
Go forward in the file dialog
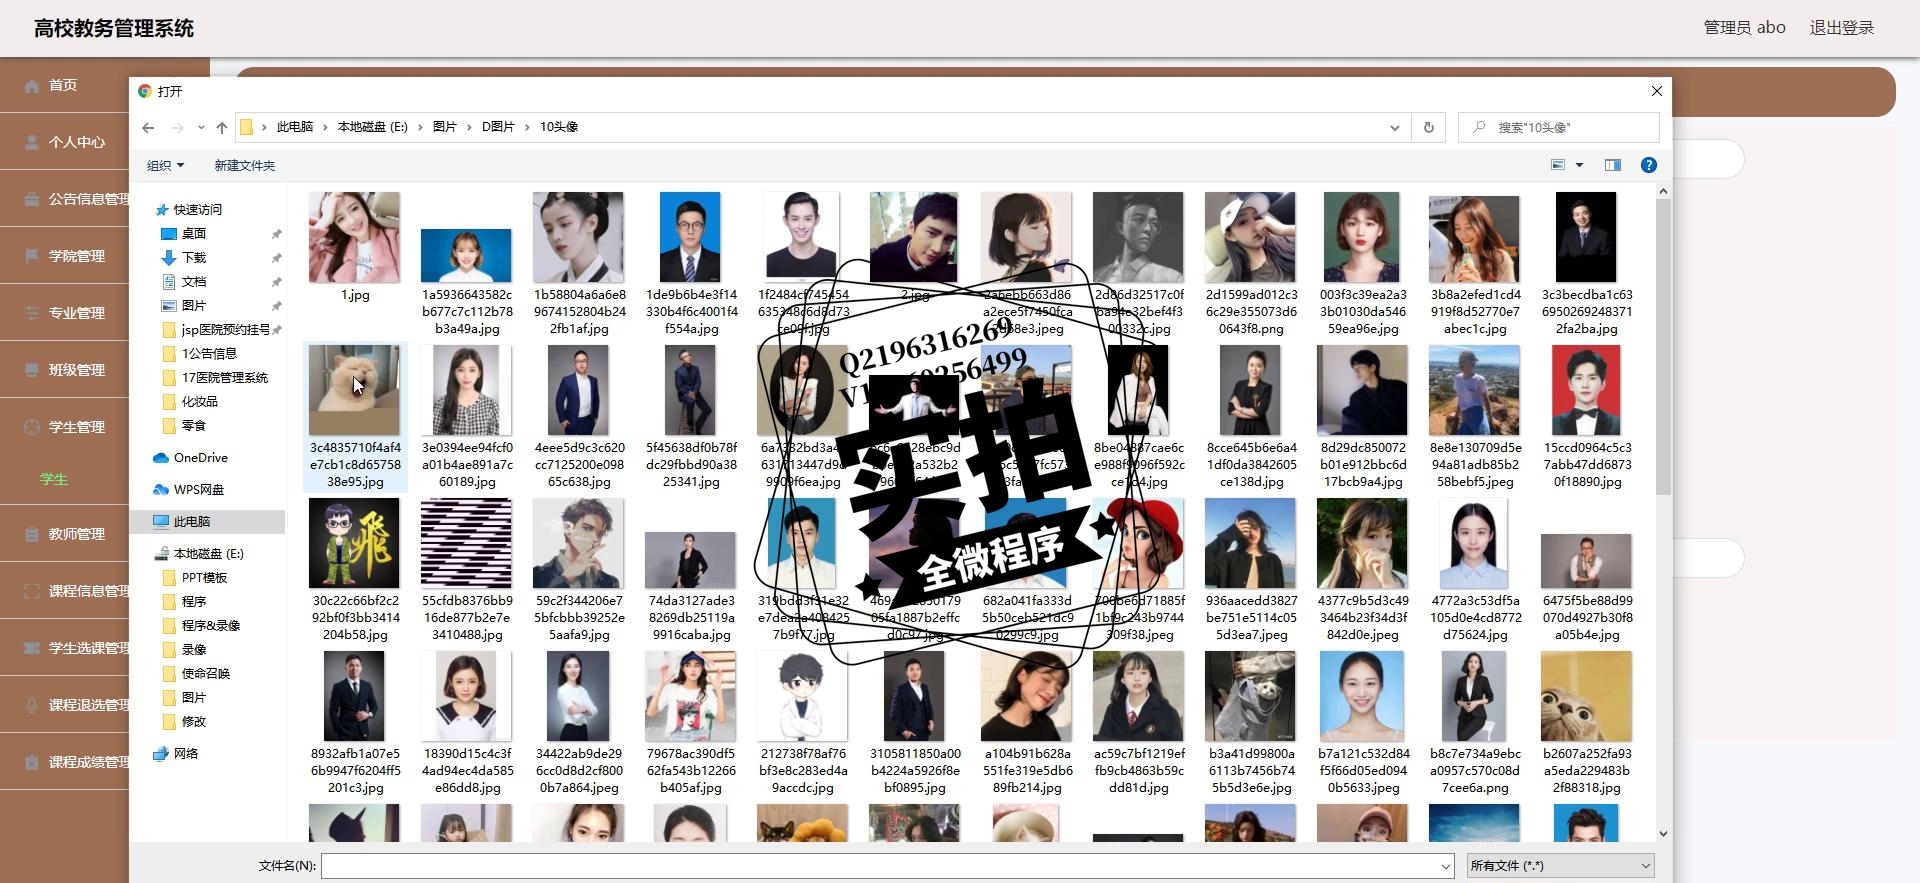pyautogui.click(x=177, y=127)
